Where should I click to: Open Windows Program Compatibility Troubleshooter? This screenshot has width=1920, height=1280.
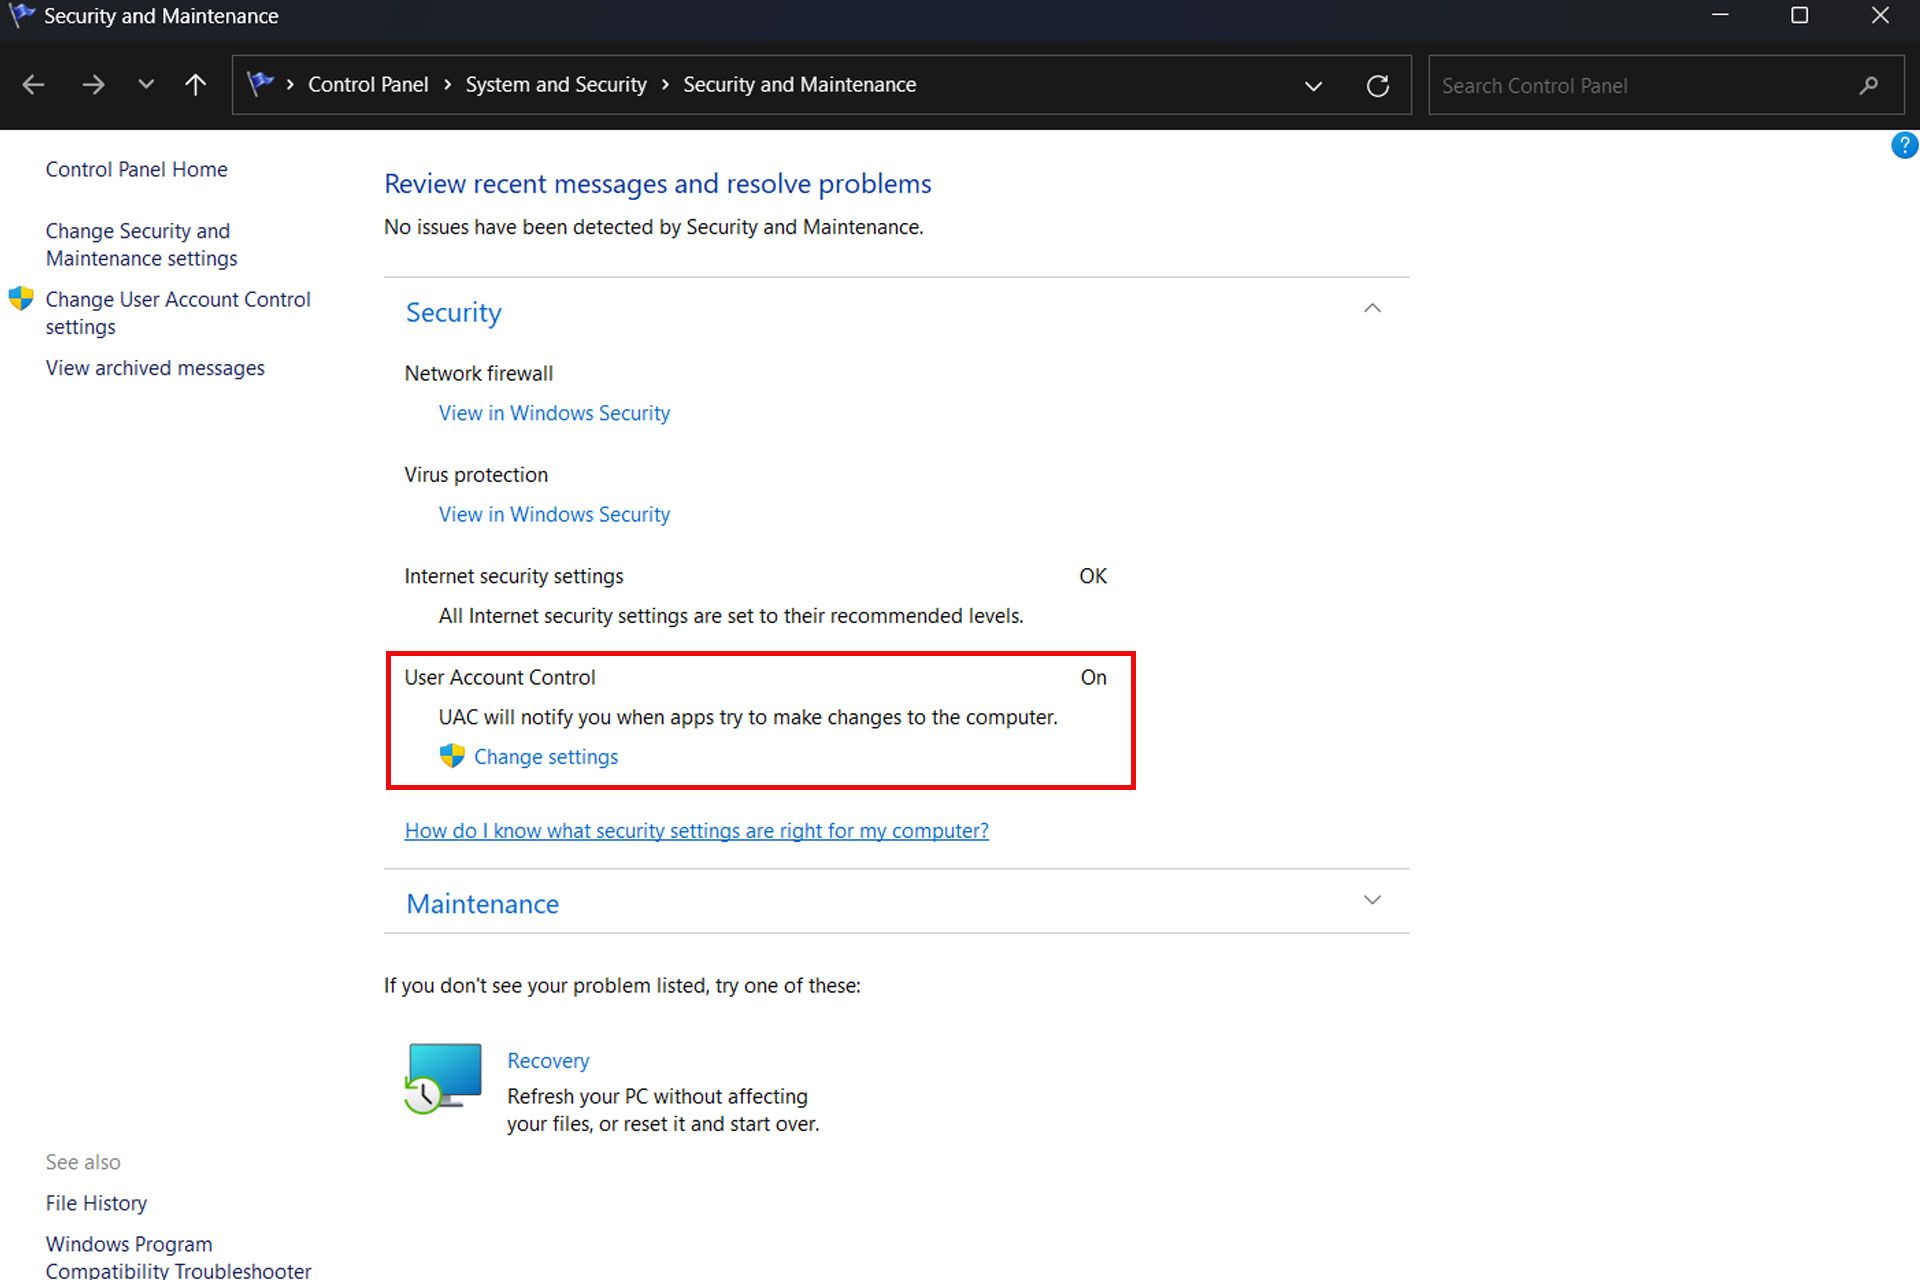[178, 1257]
